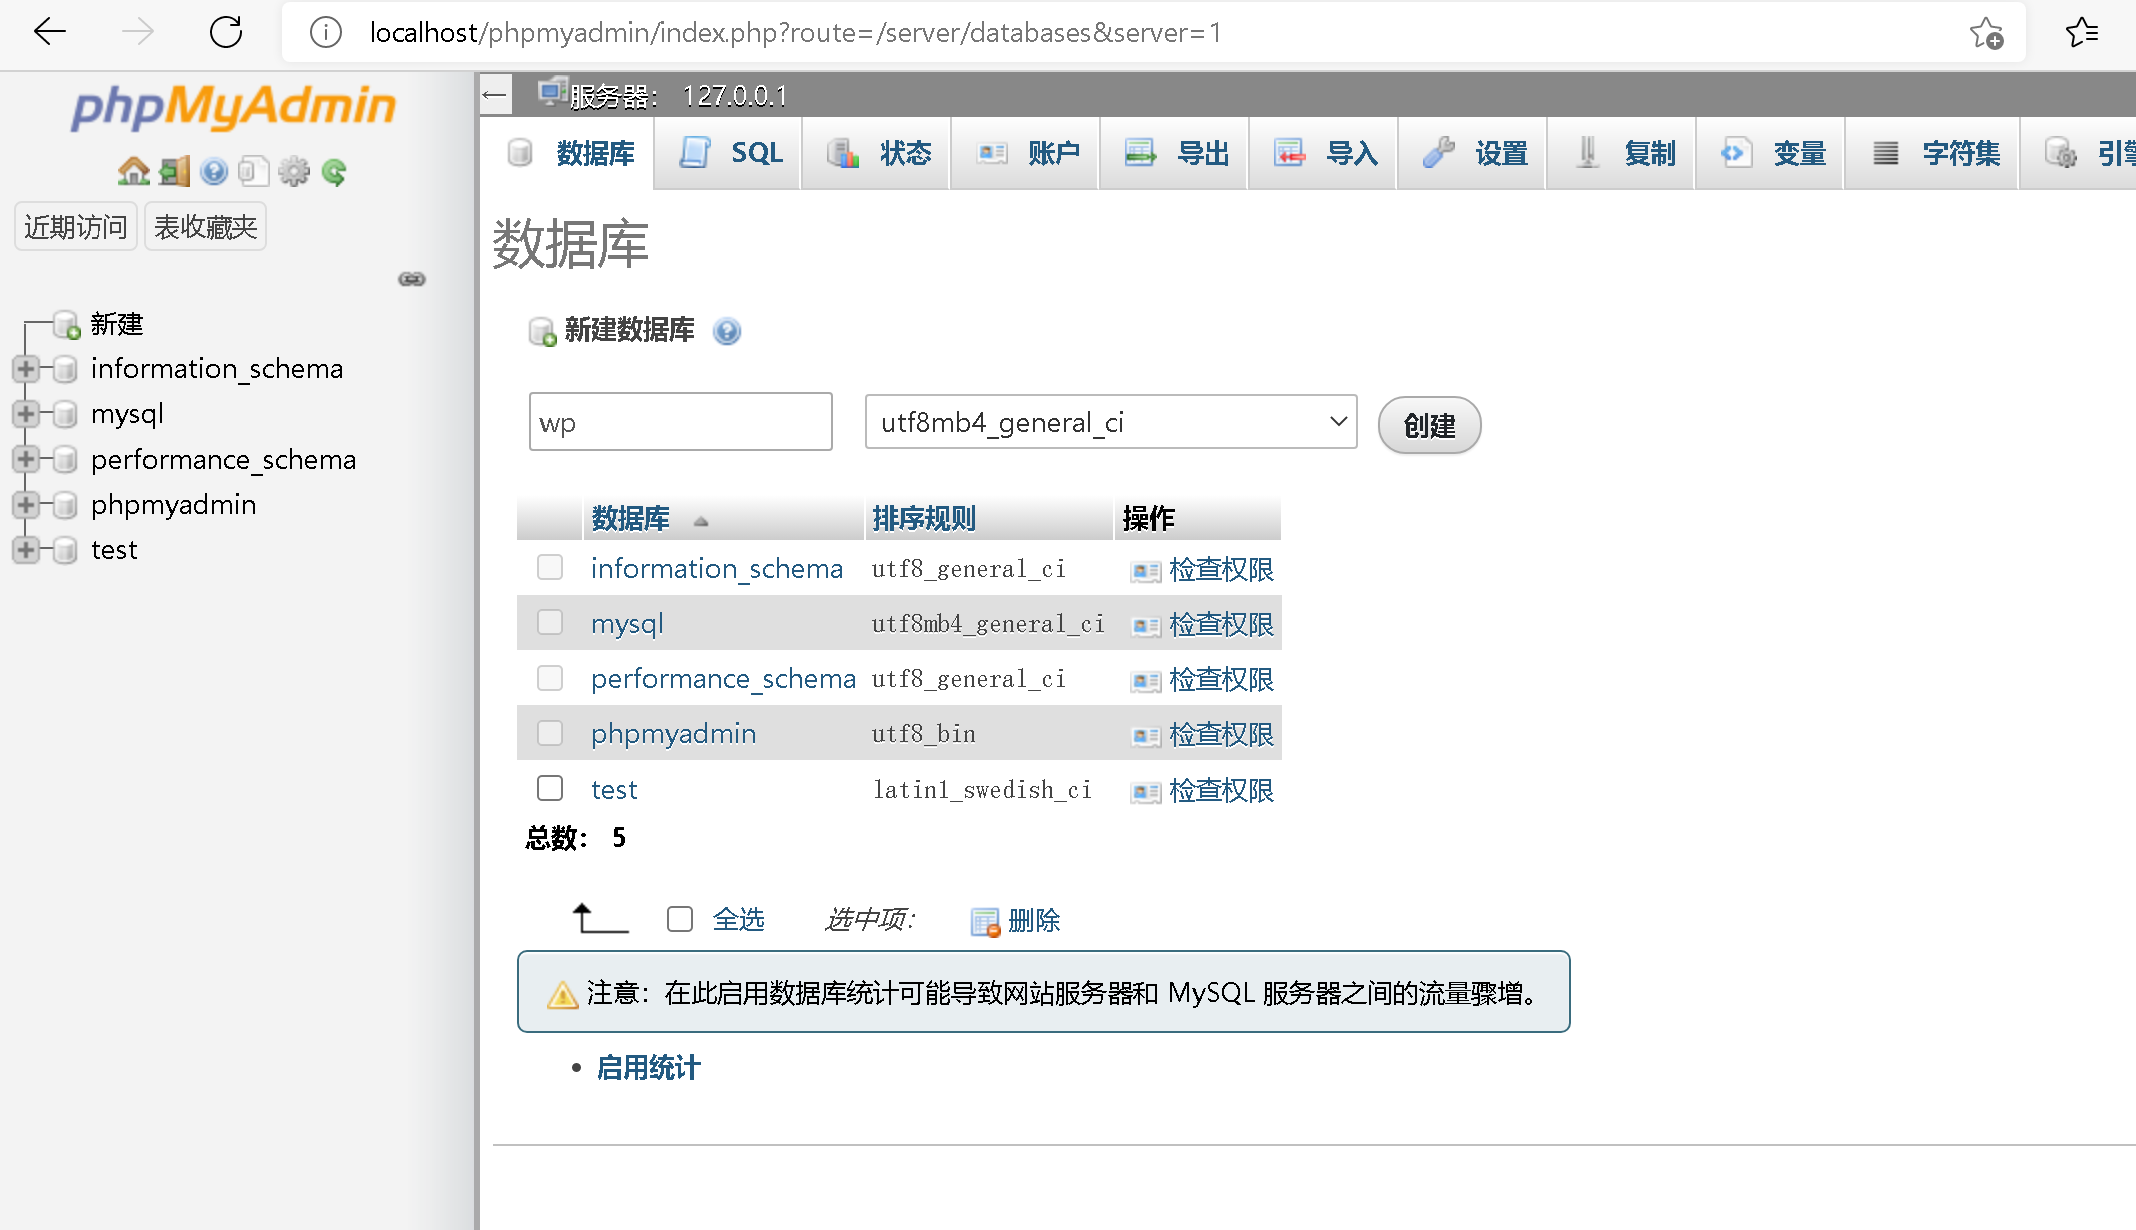This screenshot has width=2136, height=1230.
Task: Check the checkbox next to mysql database
Action: 549,622
